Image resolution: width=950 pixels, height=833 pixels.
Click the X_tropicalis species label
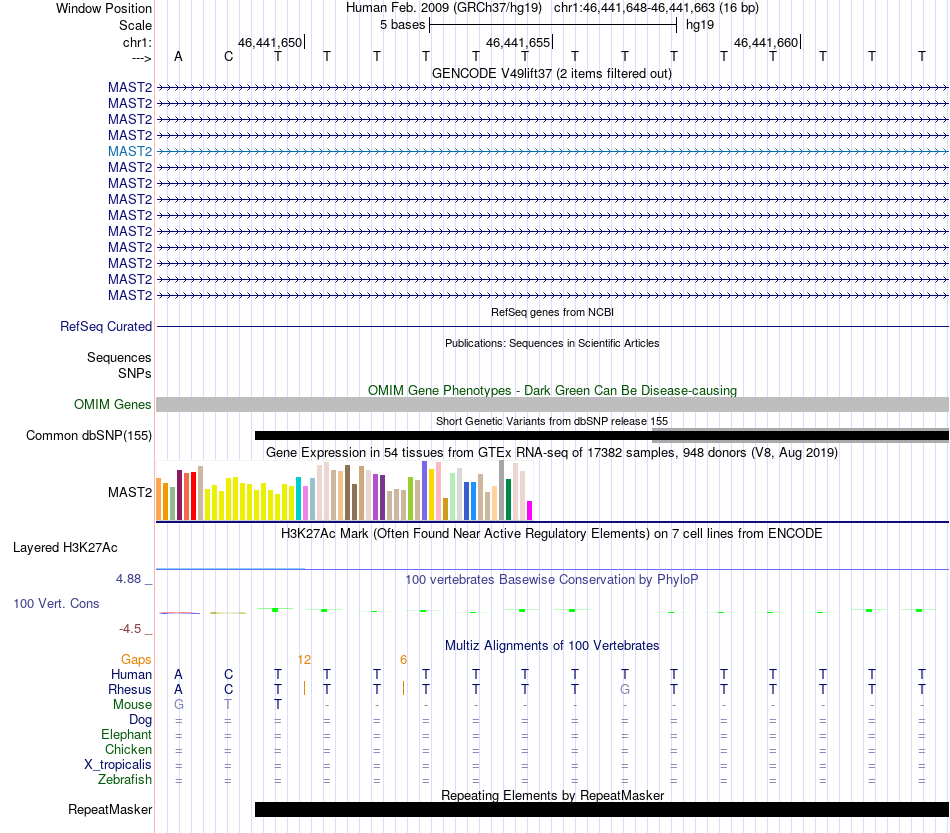pos(118,765)
